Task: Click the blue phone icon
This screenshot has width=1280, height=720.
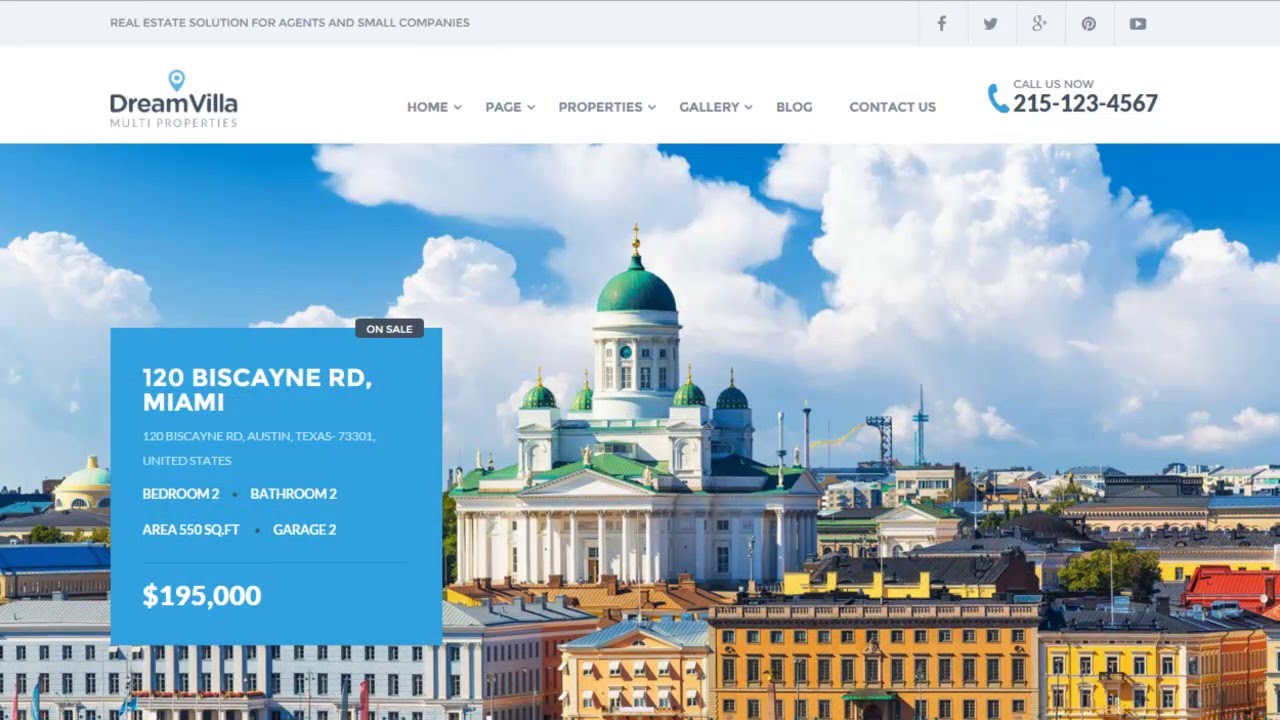Action: pos(998,98)
